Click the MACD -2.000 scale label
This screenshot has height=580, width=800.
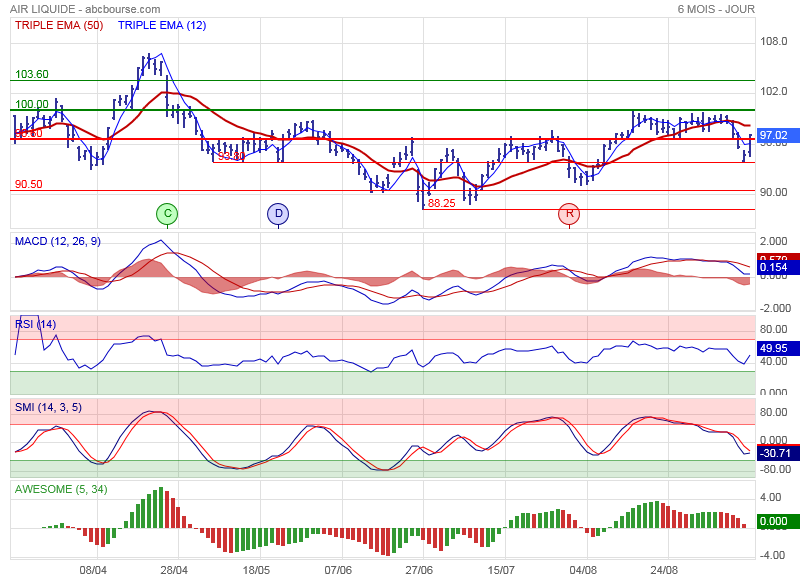(775, 308)
